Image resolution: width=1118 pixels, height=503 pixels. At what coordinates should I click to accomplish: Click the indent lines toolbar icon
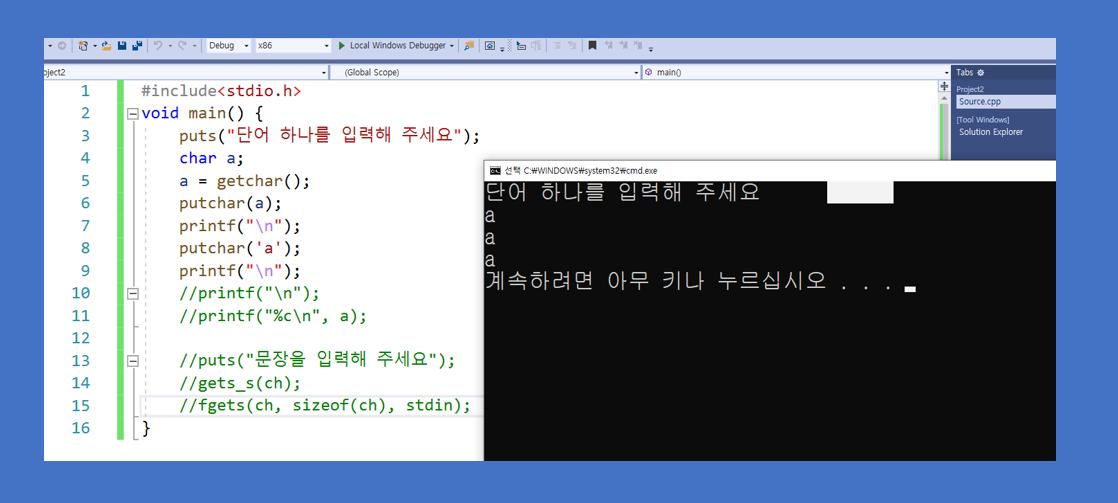tap(556, 46)
